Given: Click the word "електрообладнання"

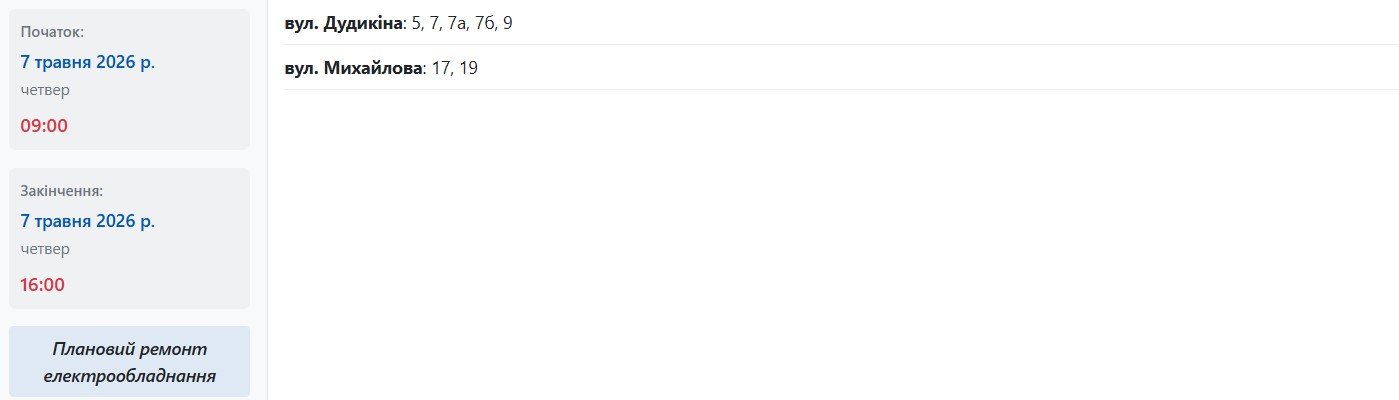Looking at the screenshot, I should [x=130, y=377].
